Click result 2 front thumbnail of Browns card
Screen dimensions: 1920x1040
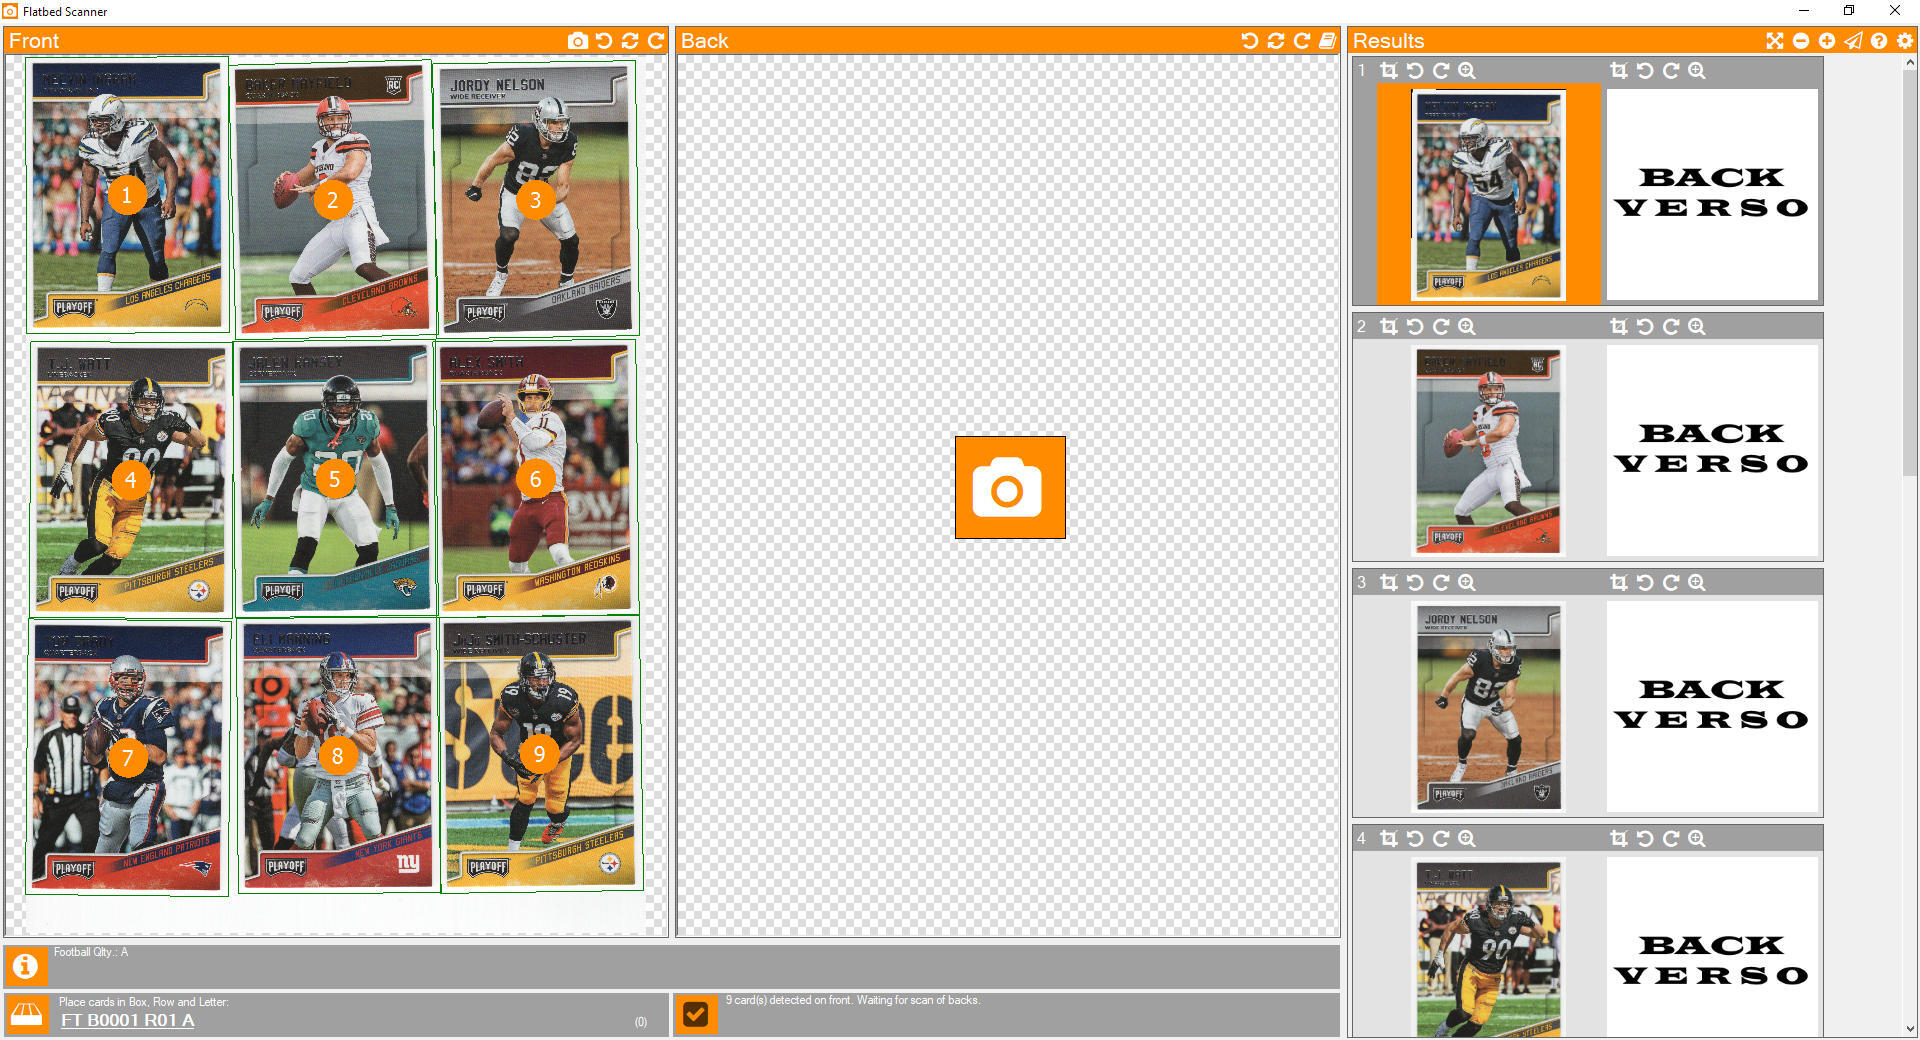pos(1488,450)
